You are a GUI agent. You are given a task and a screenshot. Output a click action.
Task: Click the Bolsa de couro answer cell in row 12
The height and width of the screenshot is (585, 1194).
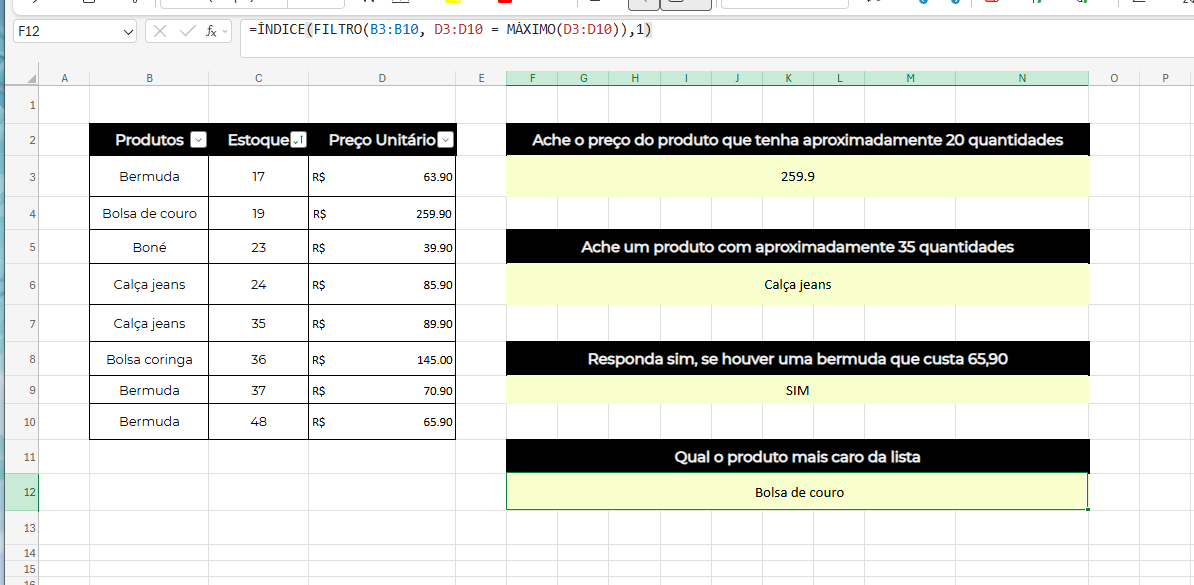point(797,492)
